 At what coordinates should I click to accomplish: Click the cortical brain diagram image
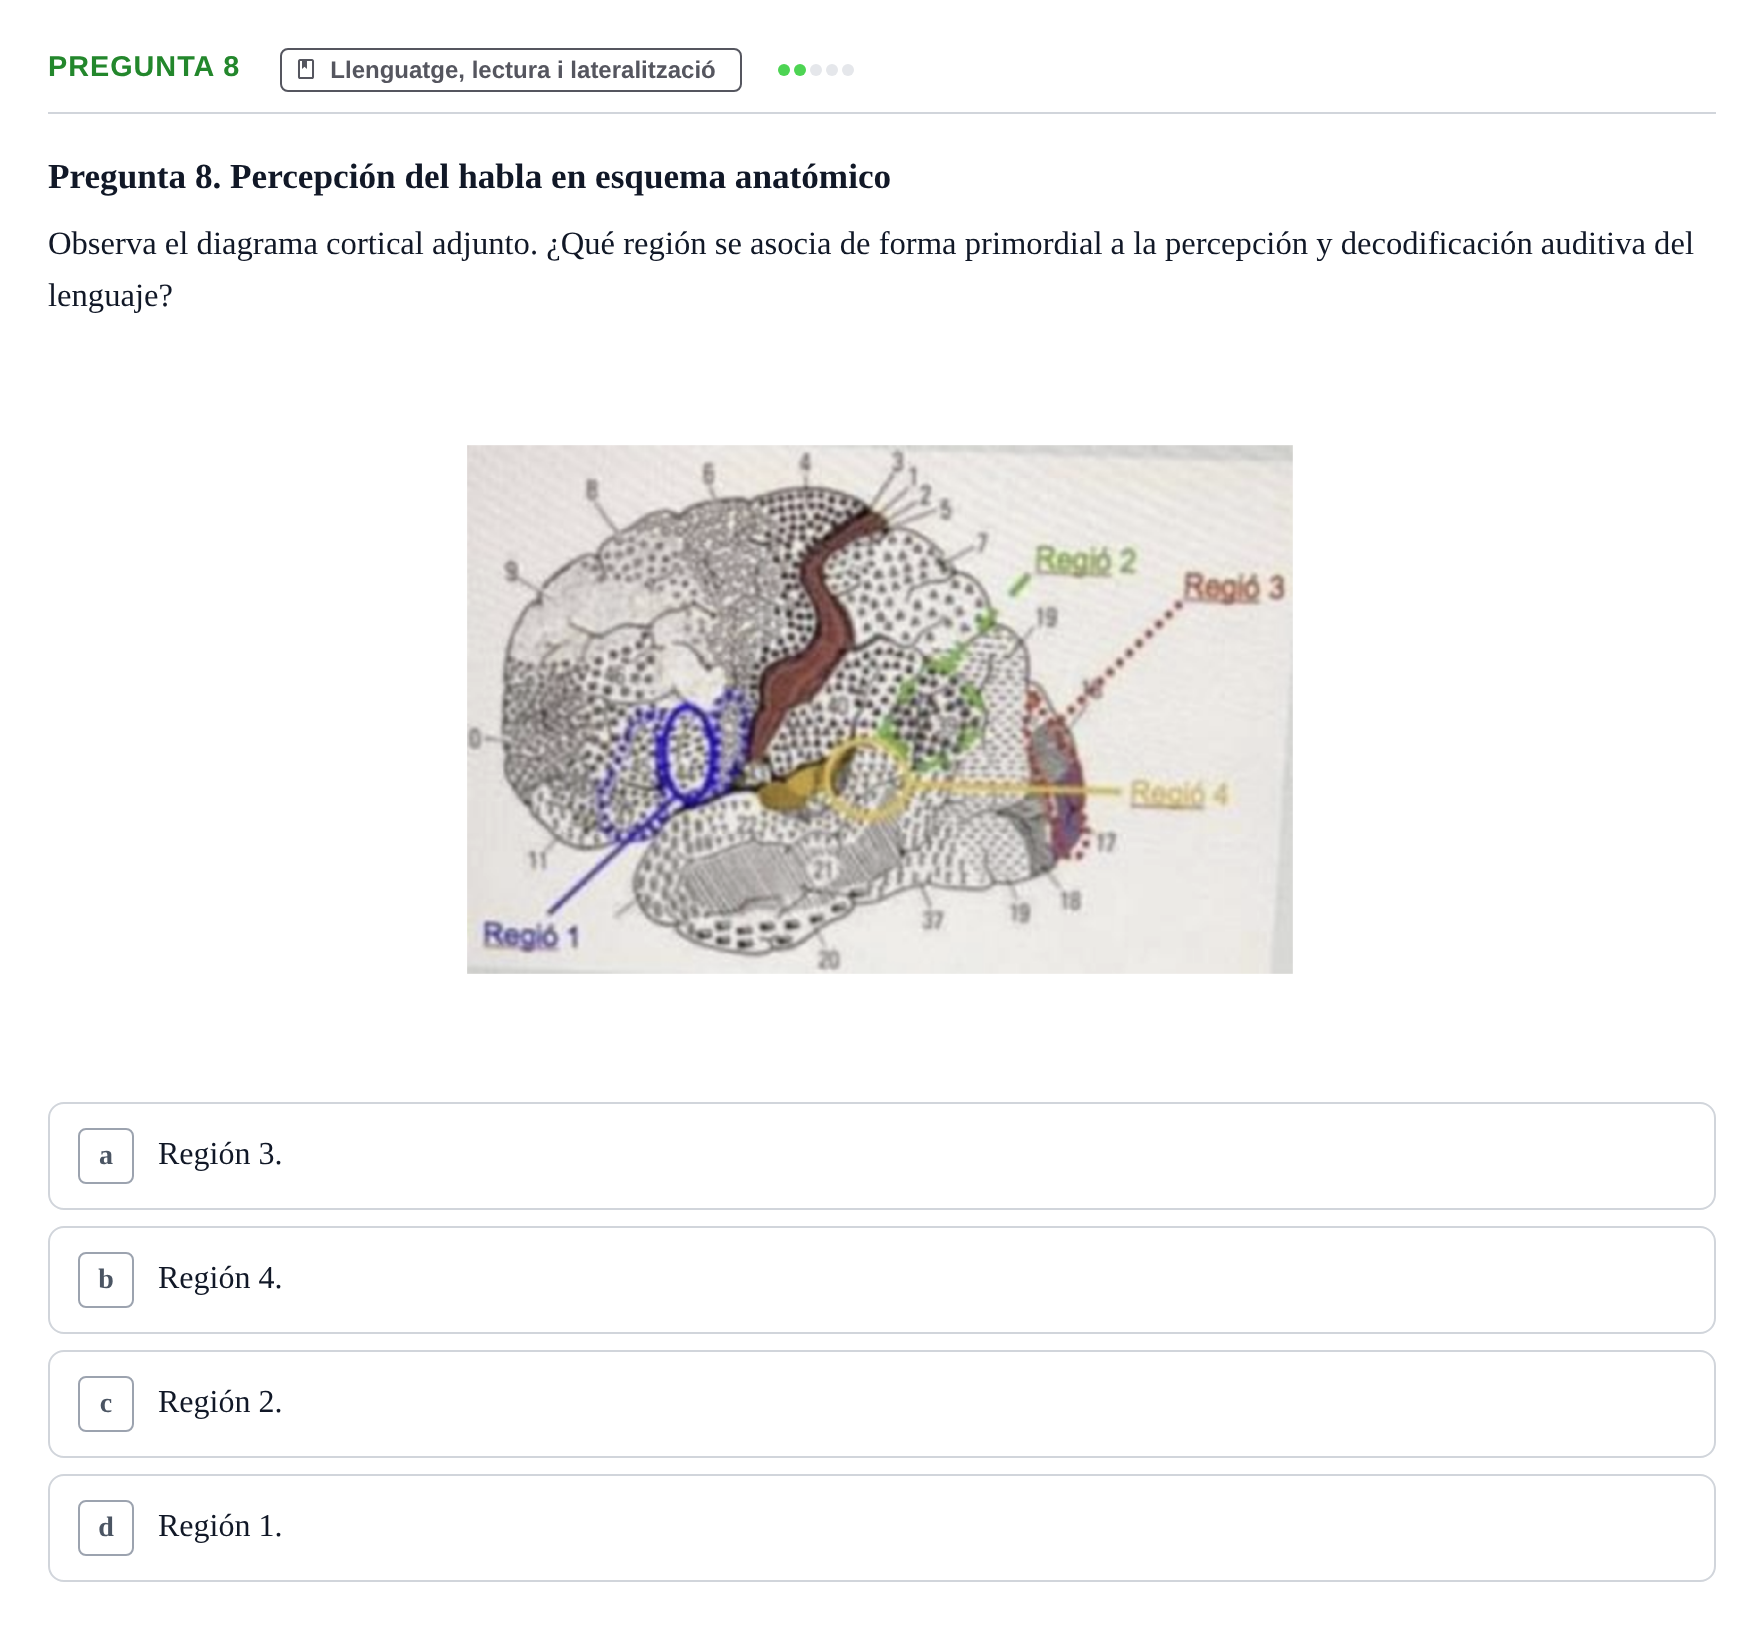coord(879,709)
